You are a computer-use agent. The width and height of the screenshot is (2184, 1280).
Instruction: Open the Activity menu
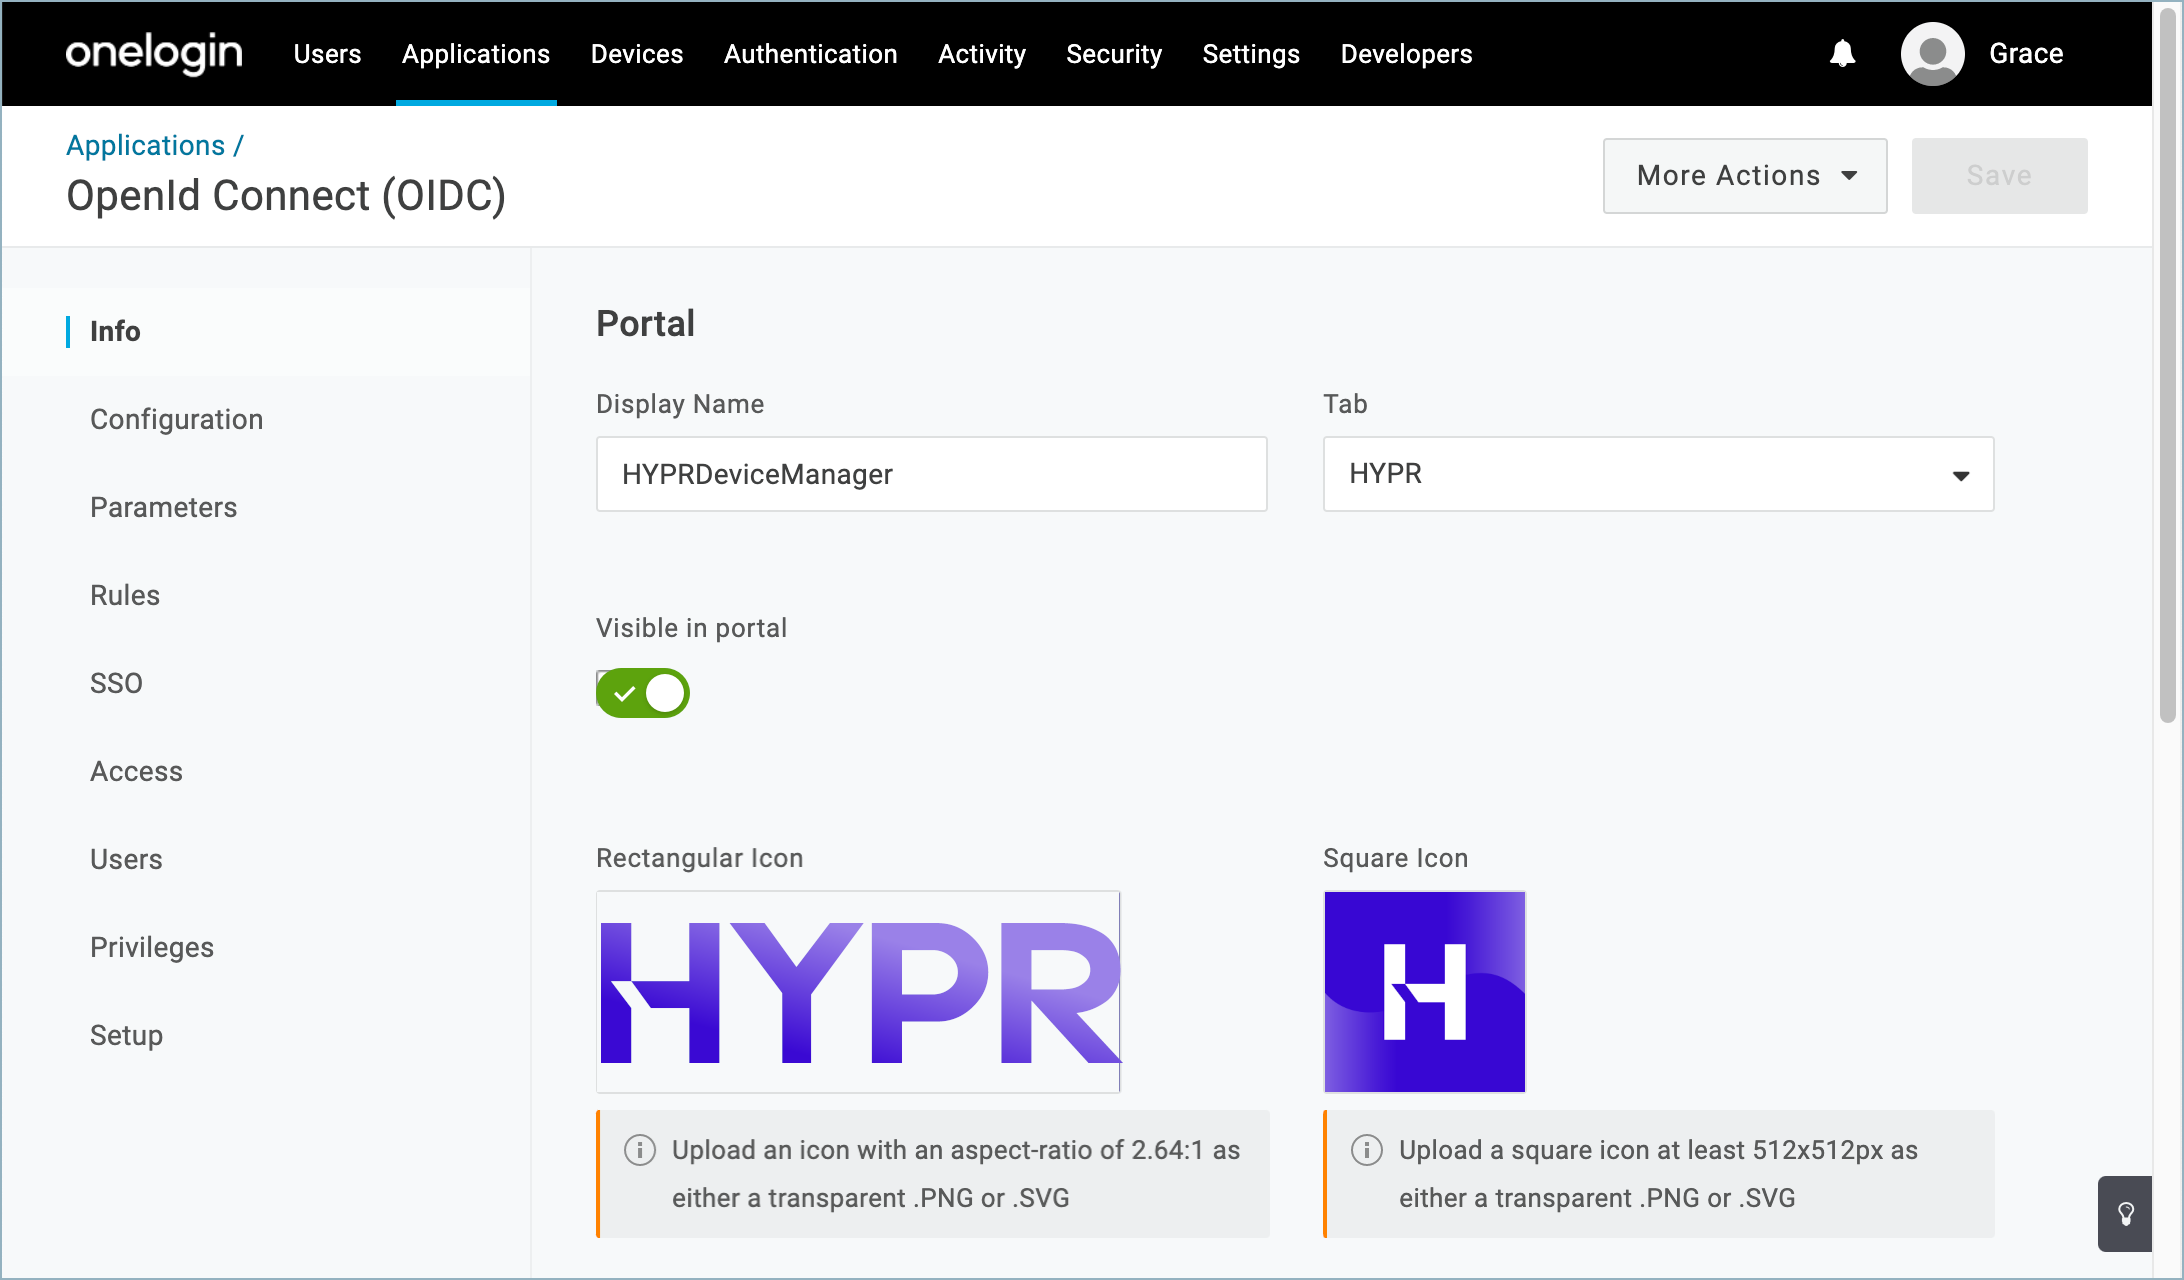(x=982, y=54)
